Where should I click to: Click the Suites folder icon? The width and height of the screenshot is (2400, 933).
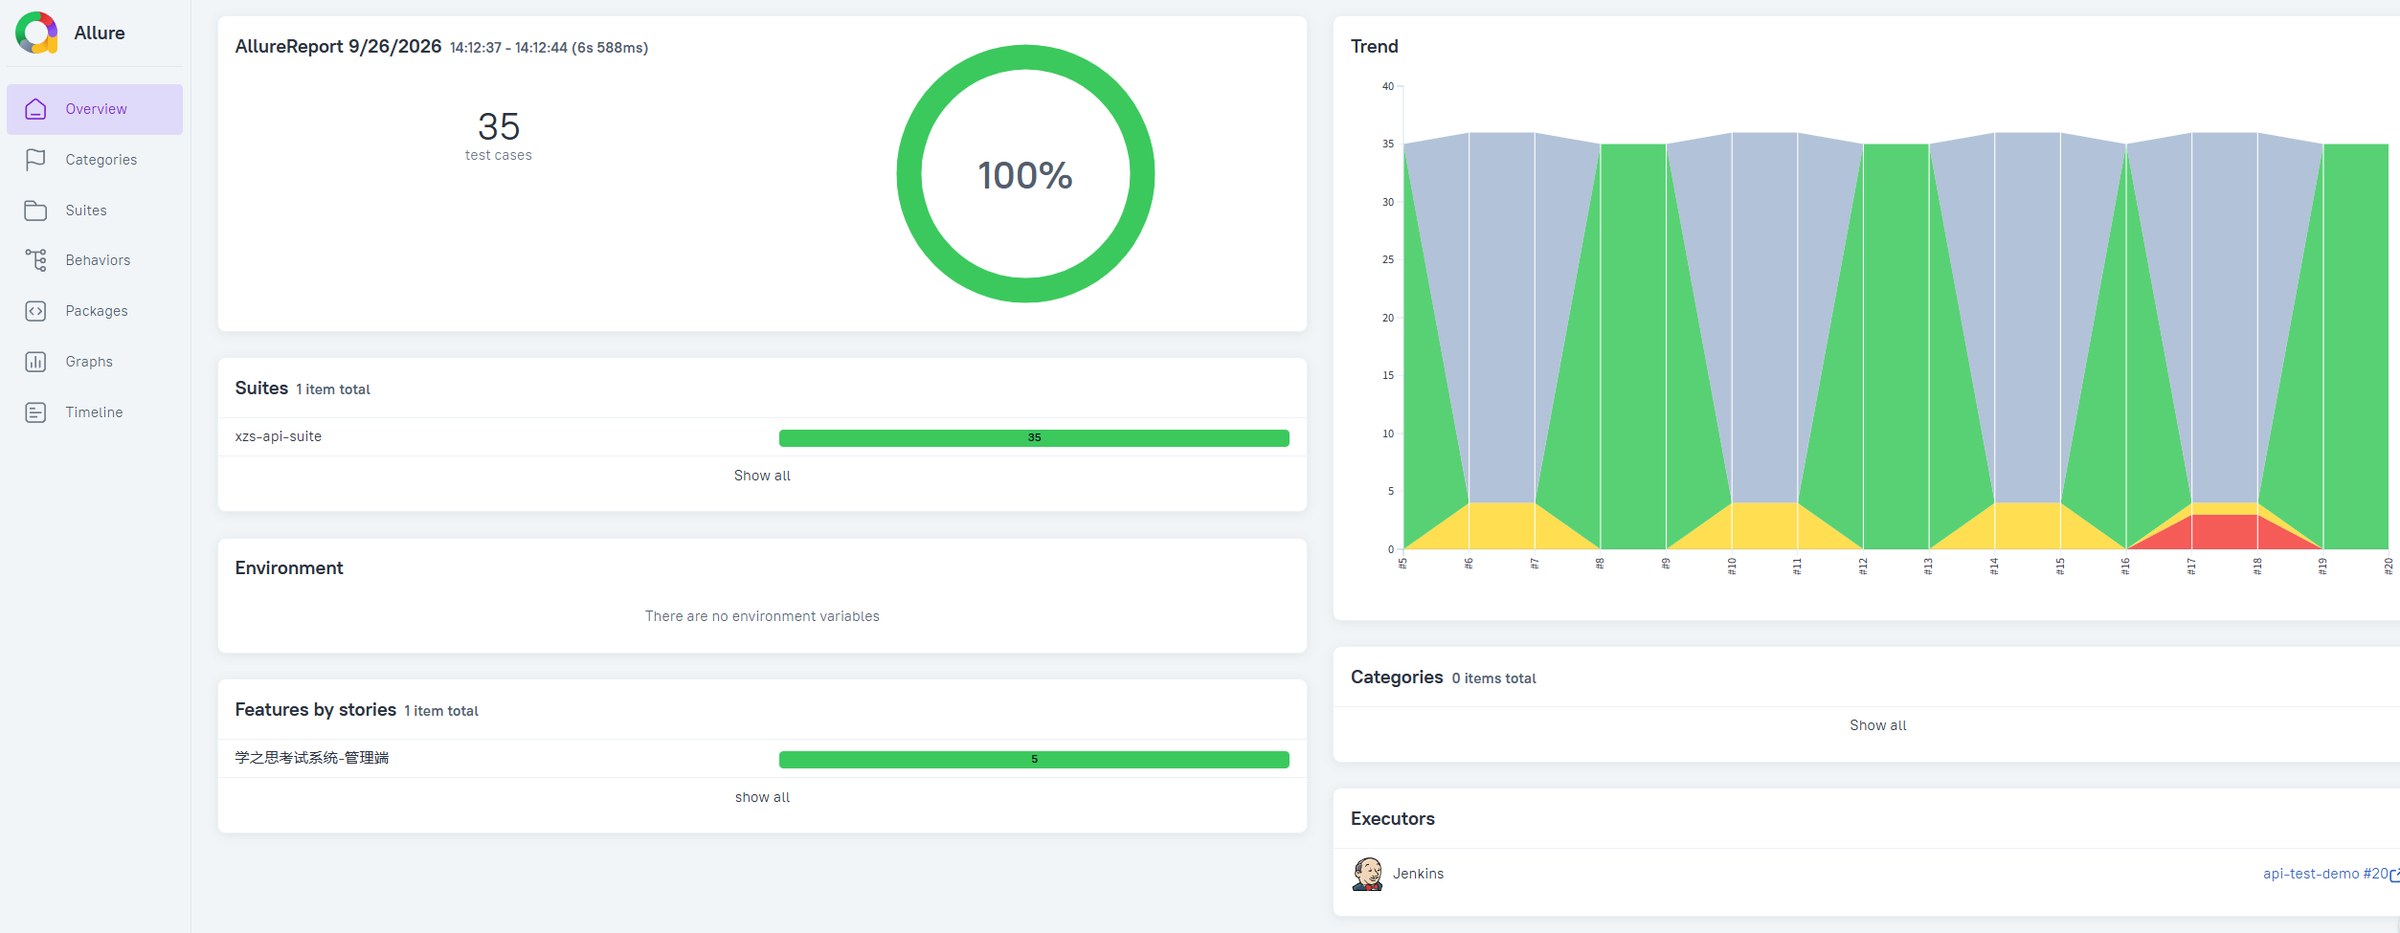click(x=36, y=210)
